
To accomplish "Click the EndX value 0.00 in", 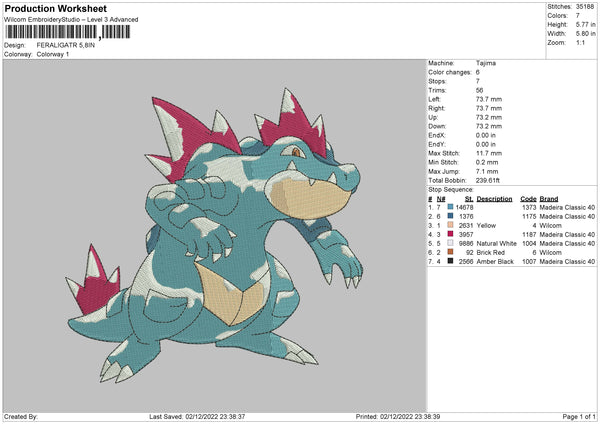I will pos(486,135).
